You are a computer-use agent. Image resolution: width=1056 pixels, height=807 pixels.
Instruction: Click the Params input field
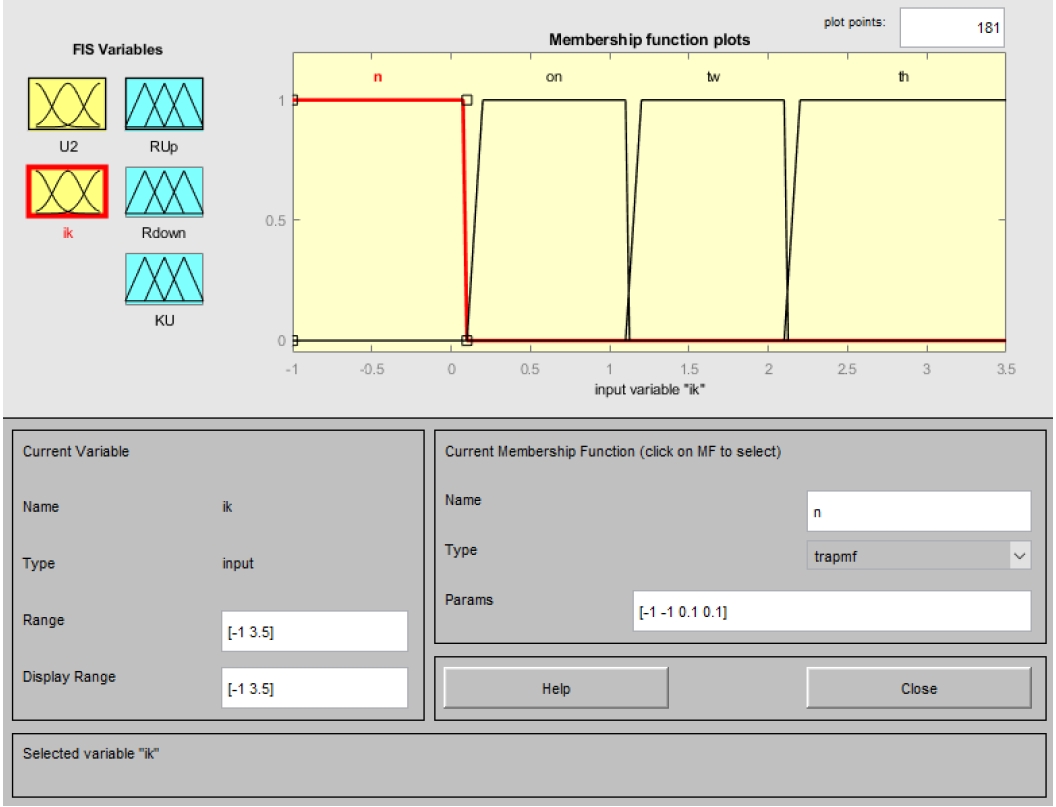pos(832,611)
